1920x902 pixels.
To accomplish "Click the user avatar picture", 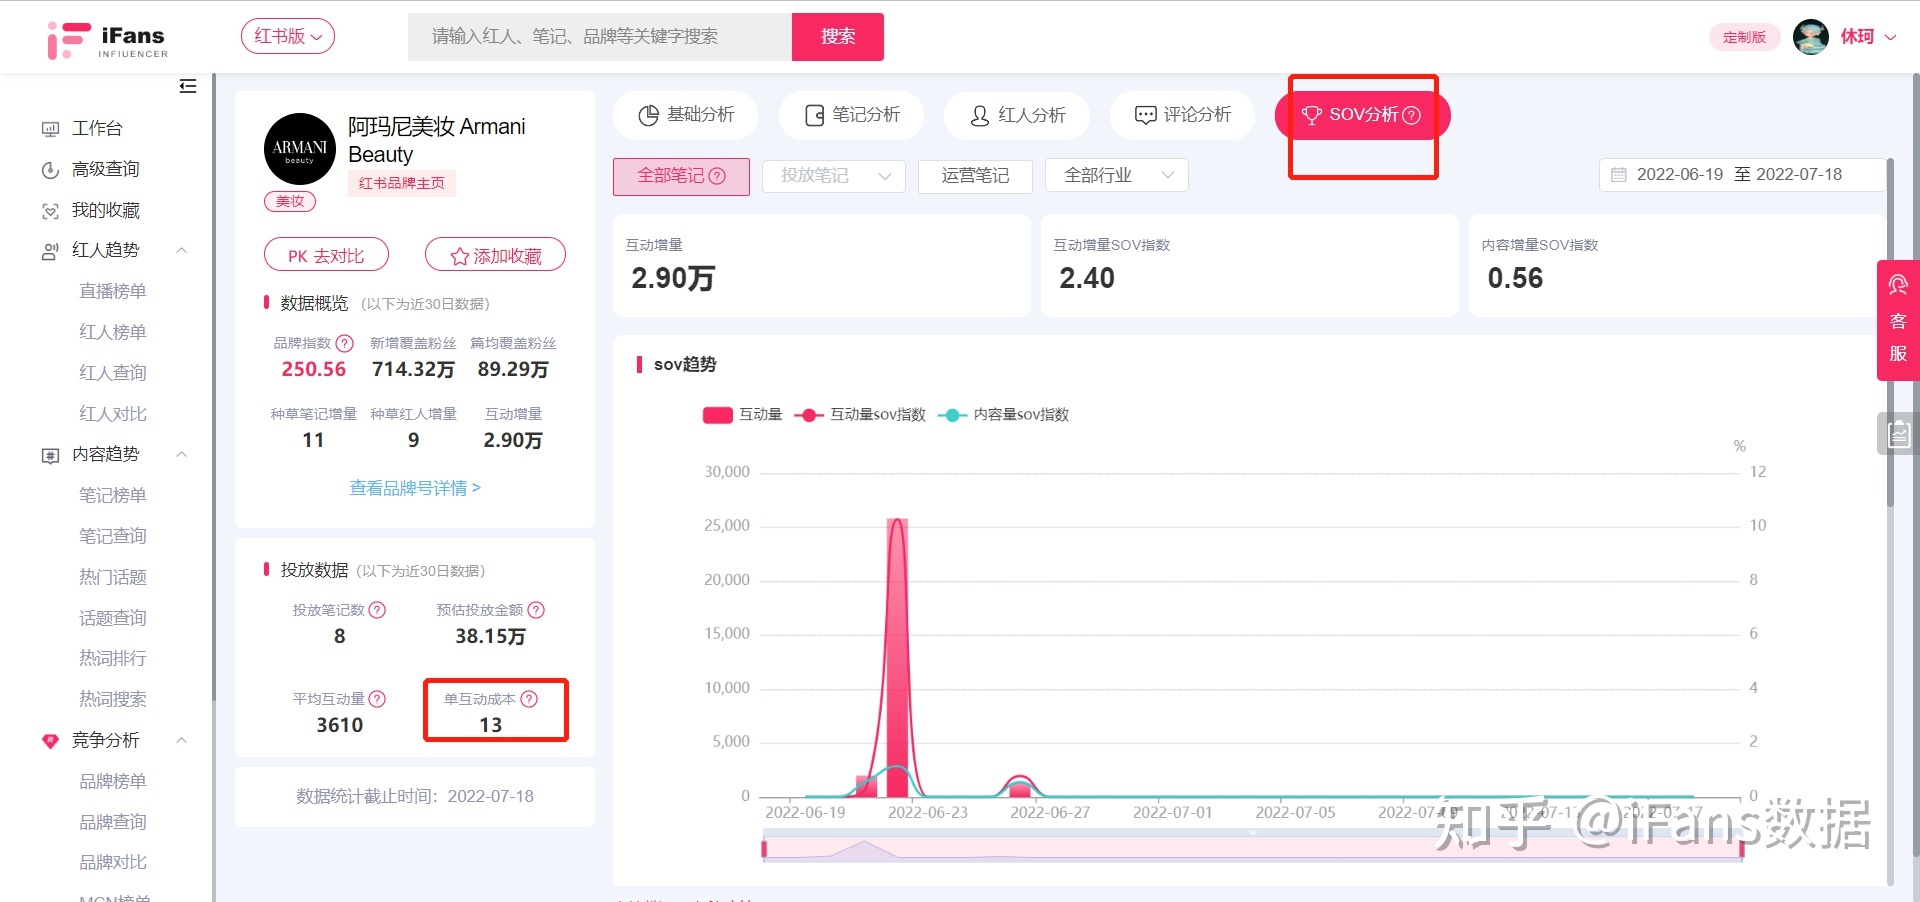I will coord(1810,37).
